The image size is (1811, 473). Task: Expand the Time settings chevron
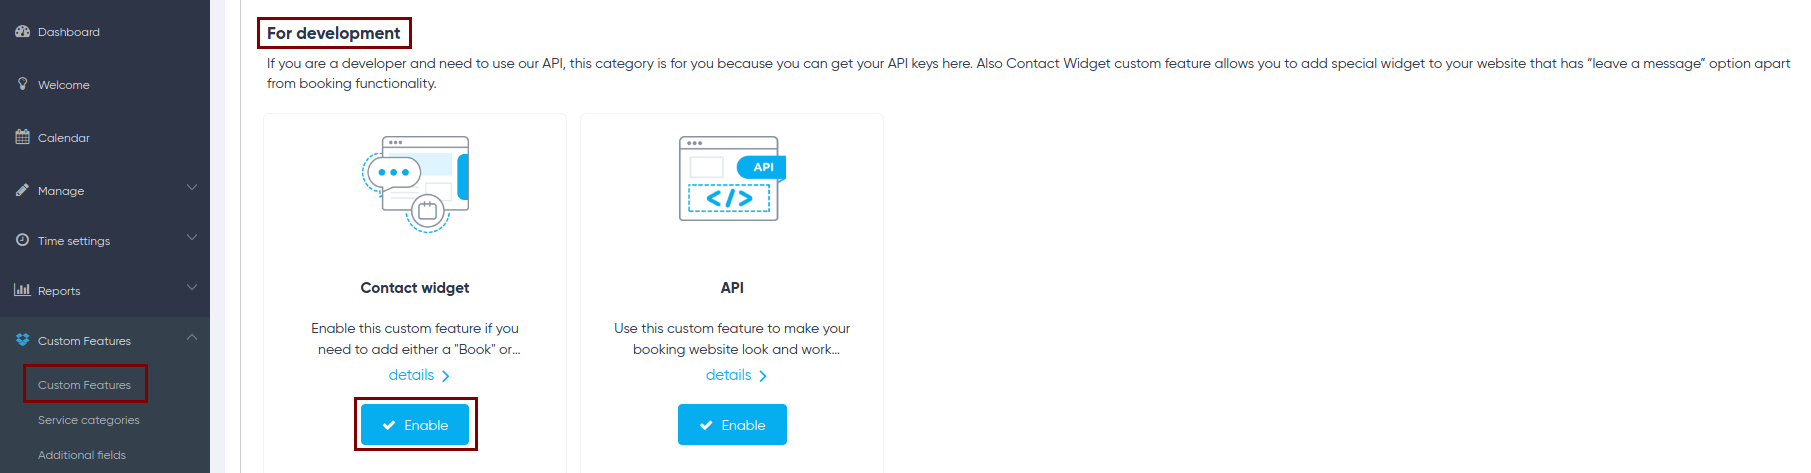click(192, 238)
